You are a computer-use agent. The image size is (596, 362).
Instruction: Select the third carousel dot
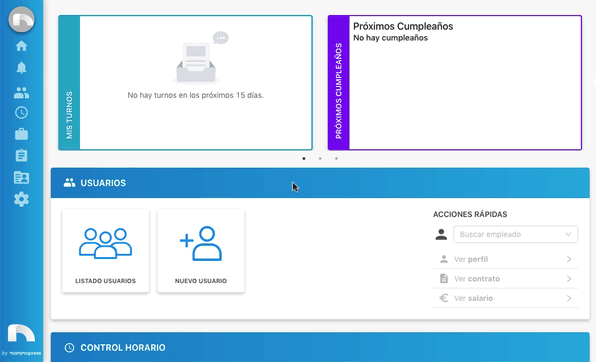tap(336, 159)
